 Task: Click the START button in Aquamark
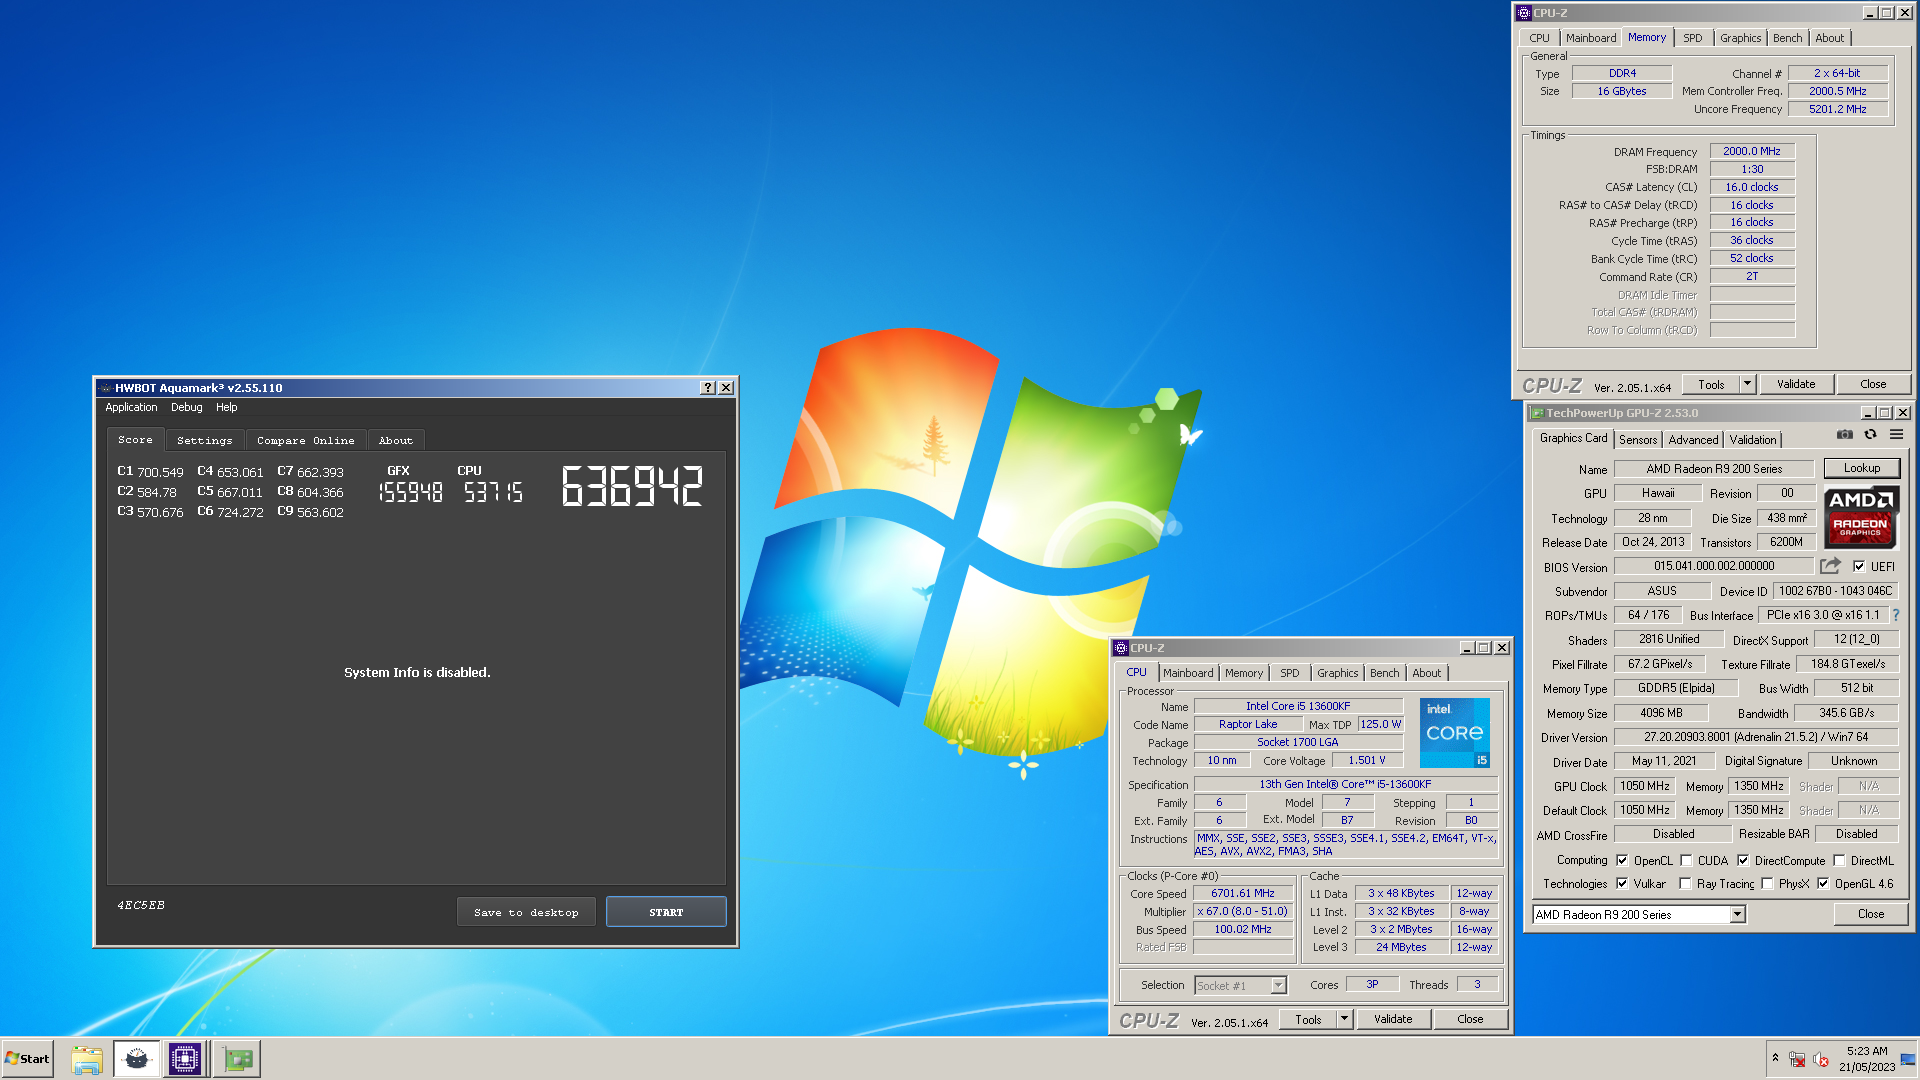(666, 912)
